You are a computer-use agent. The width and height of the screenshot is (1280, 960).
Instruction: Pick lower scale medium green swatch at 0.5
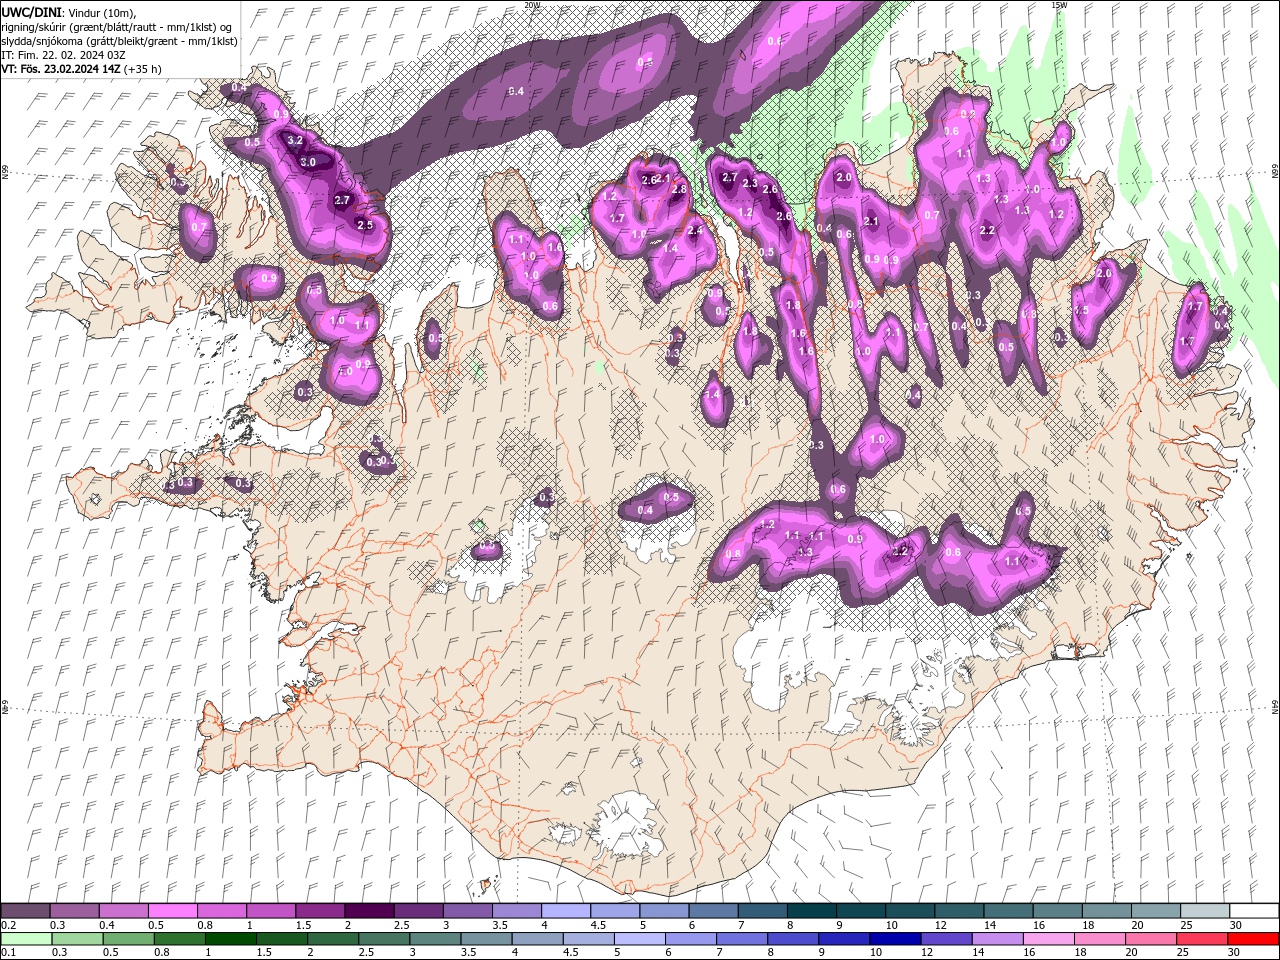click(x=128, y=939)
